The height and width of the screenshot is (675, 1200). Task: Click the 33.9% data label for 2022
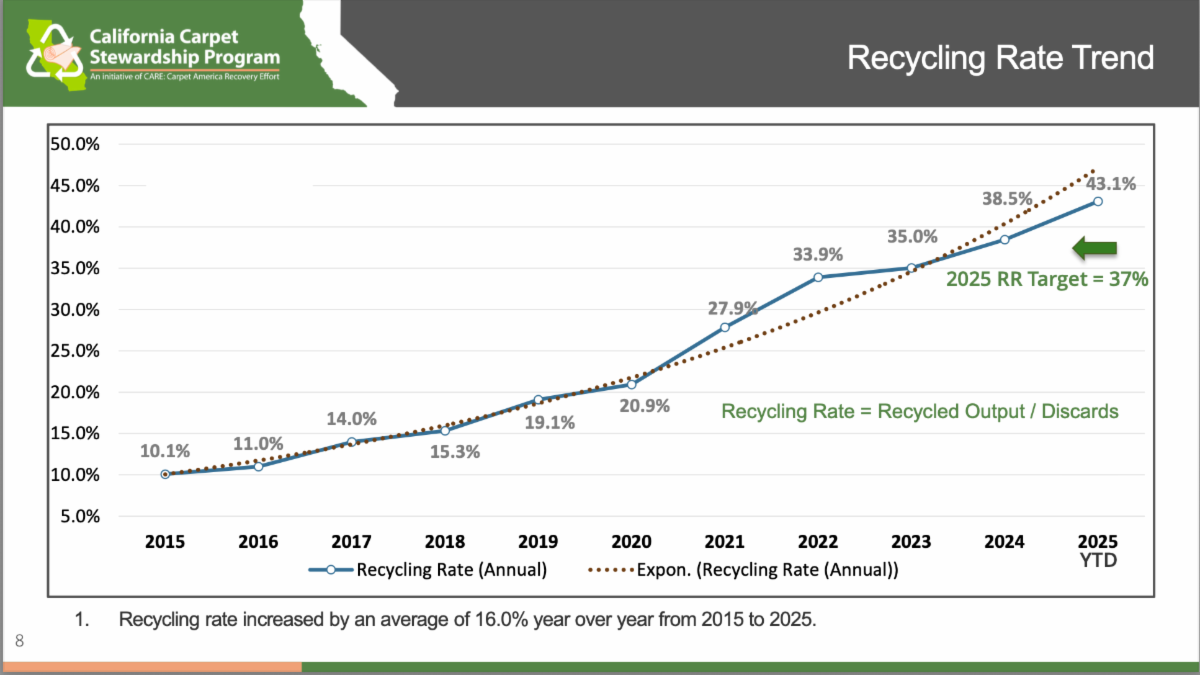819,253
